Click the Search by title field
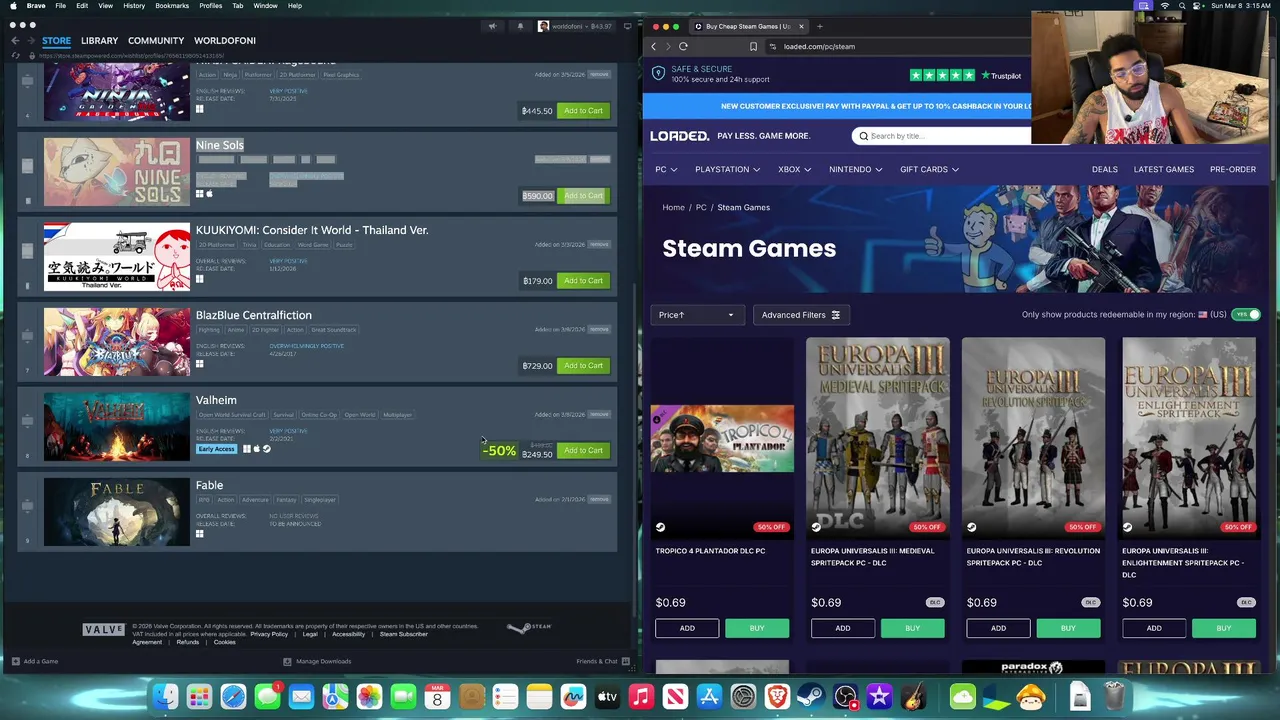 pos(943,136)
